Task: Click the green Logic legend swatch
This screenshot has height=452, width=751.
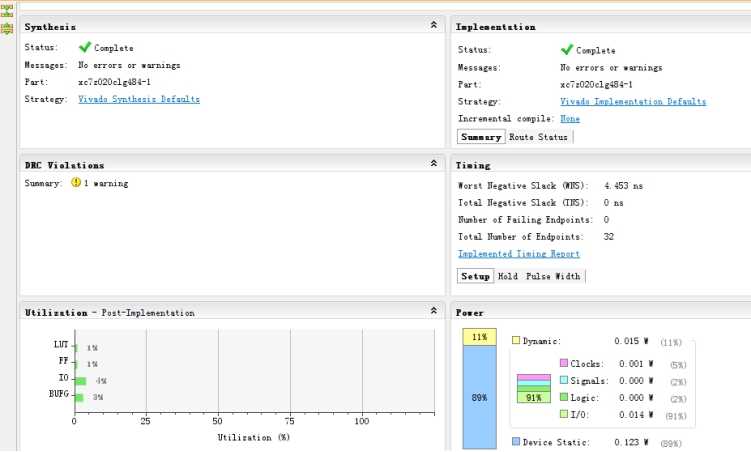Action: [564, 397]
